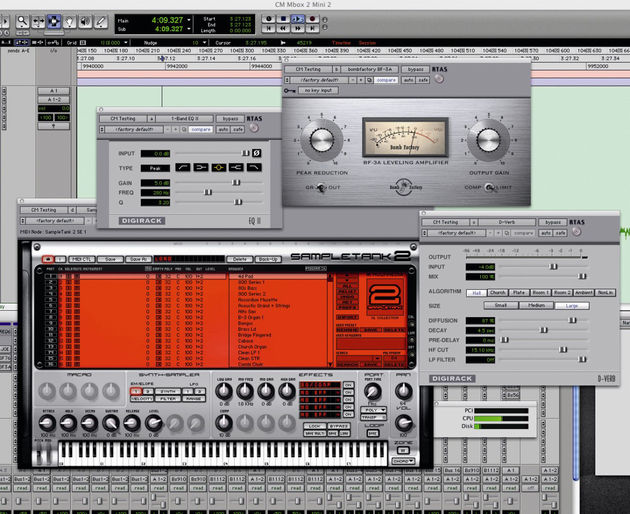Arm the transport Record button
Screen dimensions: 630x514
tap(312, 19)
